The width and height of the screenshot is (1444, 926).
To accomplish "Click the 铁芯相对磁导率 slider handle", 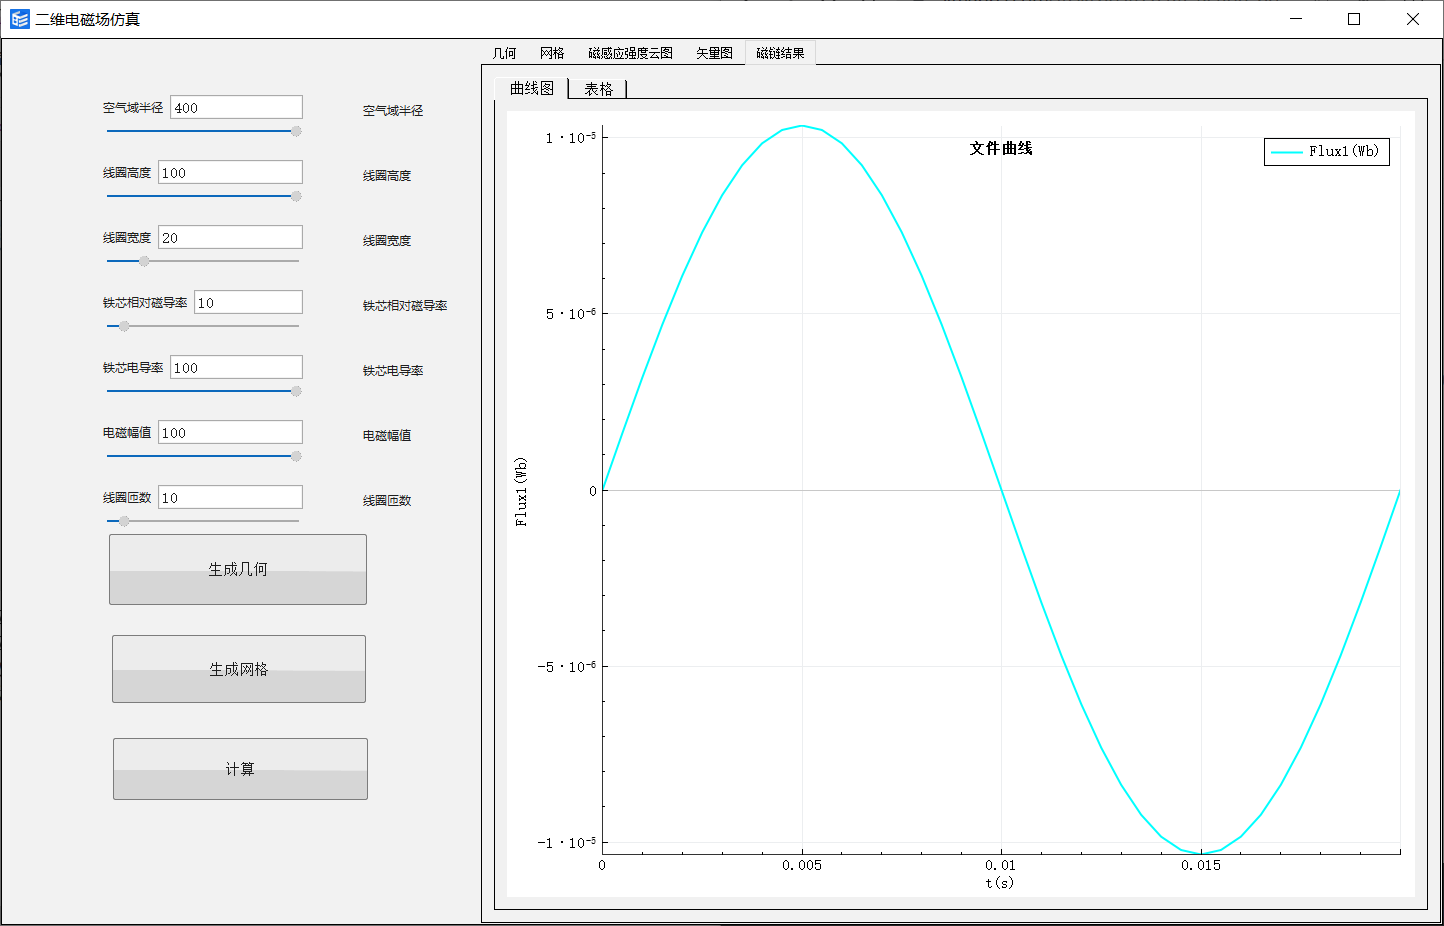I will click(x=124, y=326).
